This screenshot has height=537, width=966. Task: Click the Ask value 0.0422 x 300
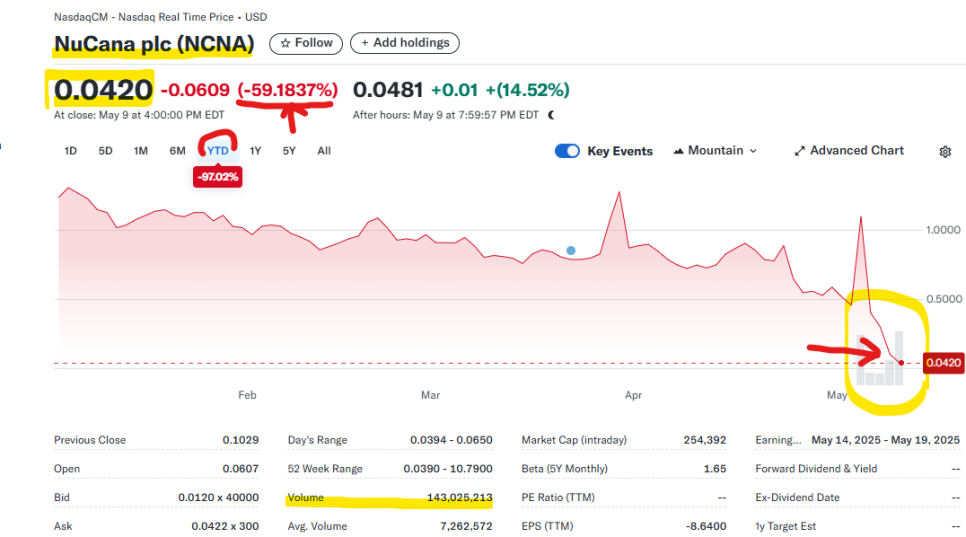pyautogui.click(x=225, y=526)
